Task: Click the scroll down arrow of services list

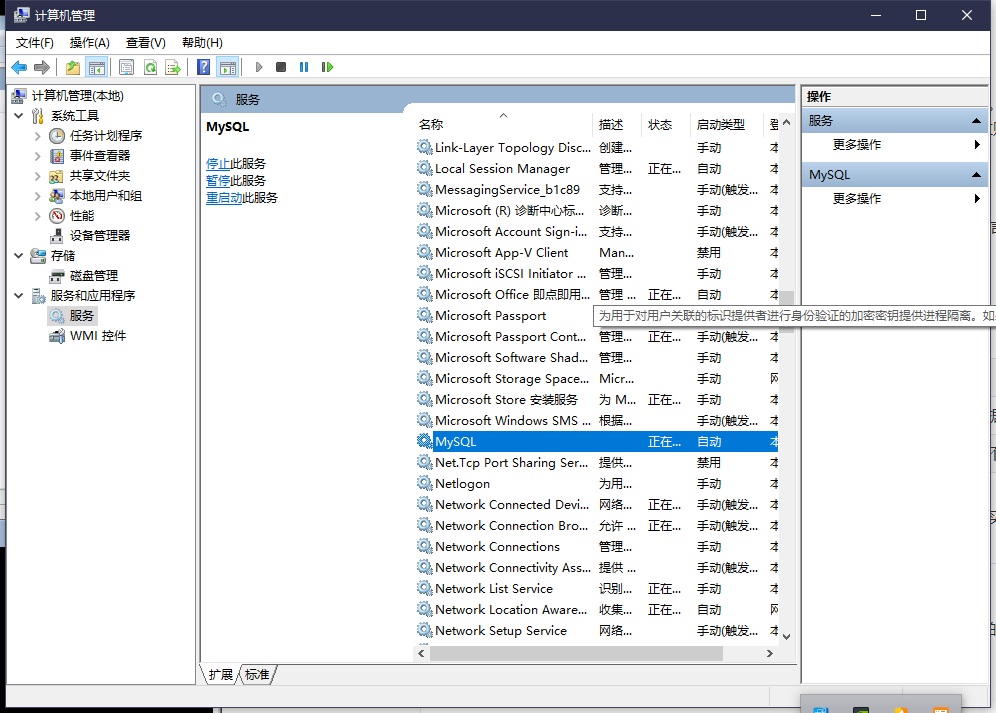Action: coord(787,637)
